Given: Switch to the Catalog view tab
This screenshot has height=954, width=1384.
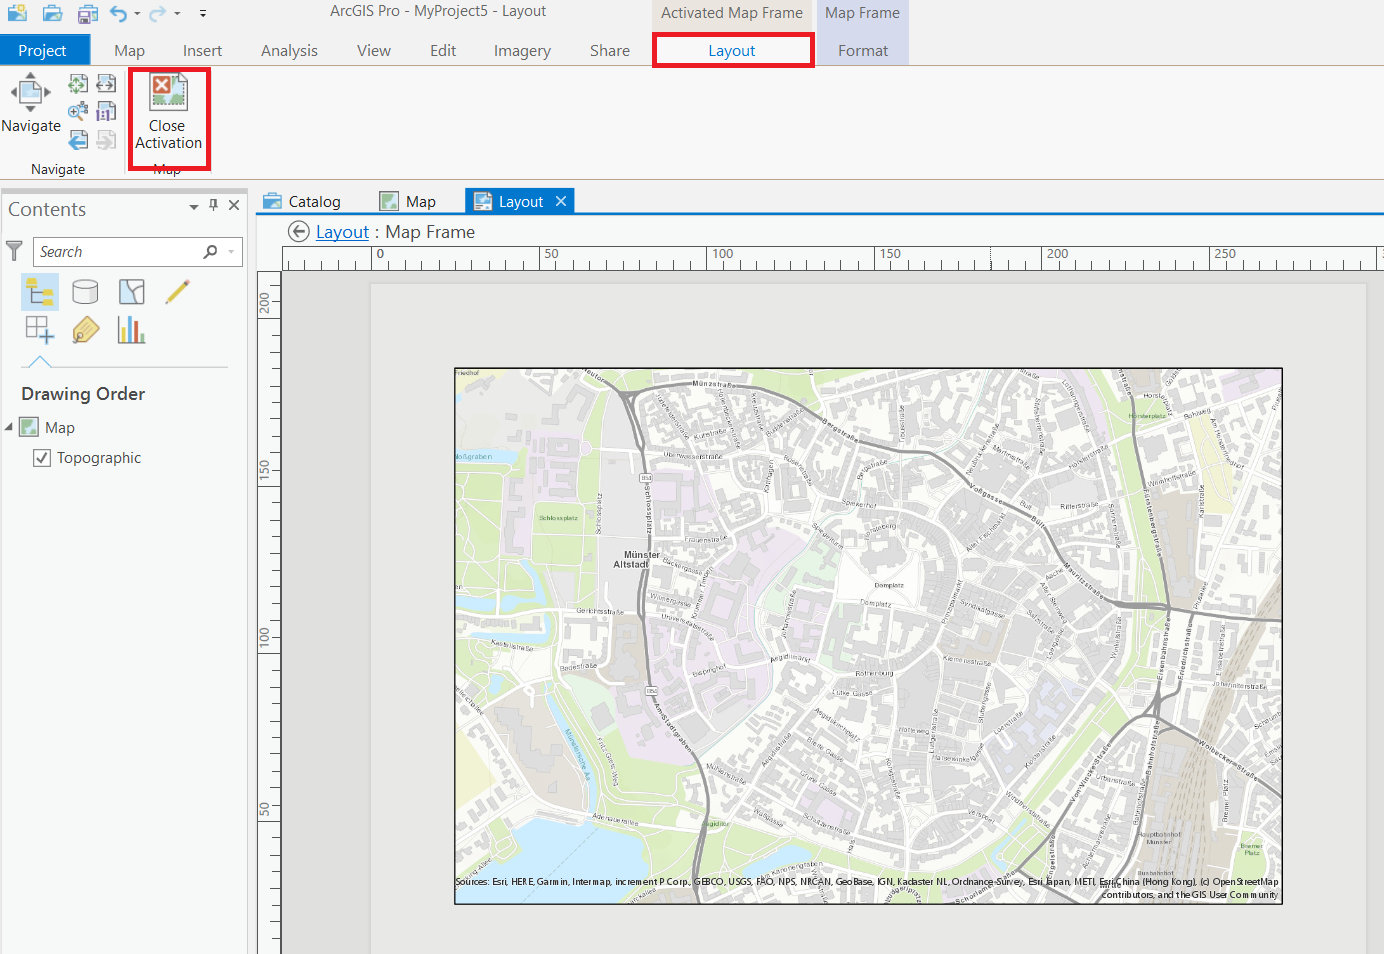Looking at the screenshot, I should 302,202.
